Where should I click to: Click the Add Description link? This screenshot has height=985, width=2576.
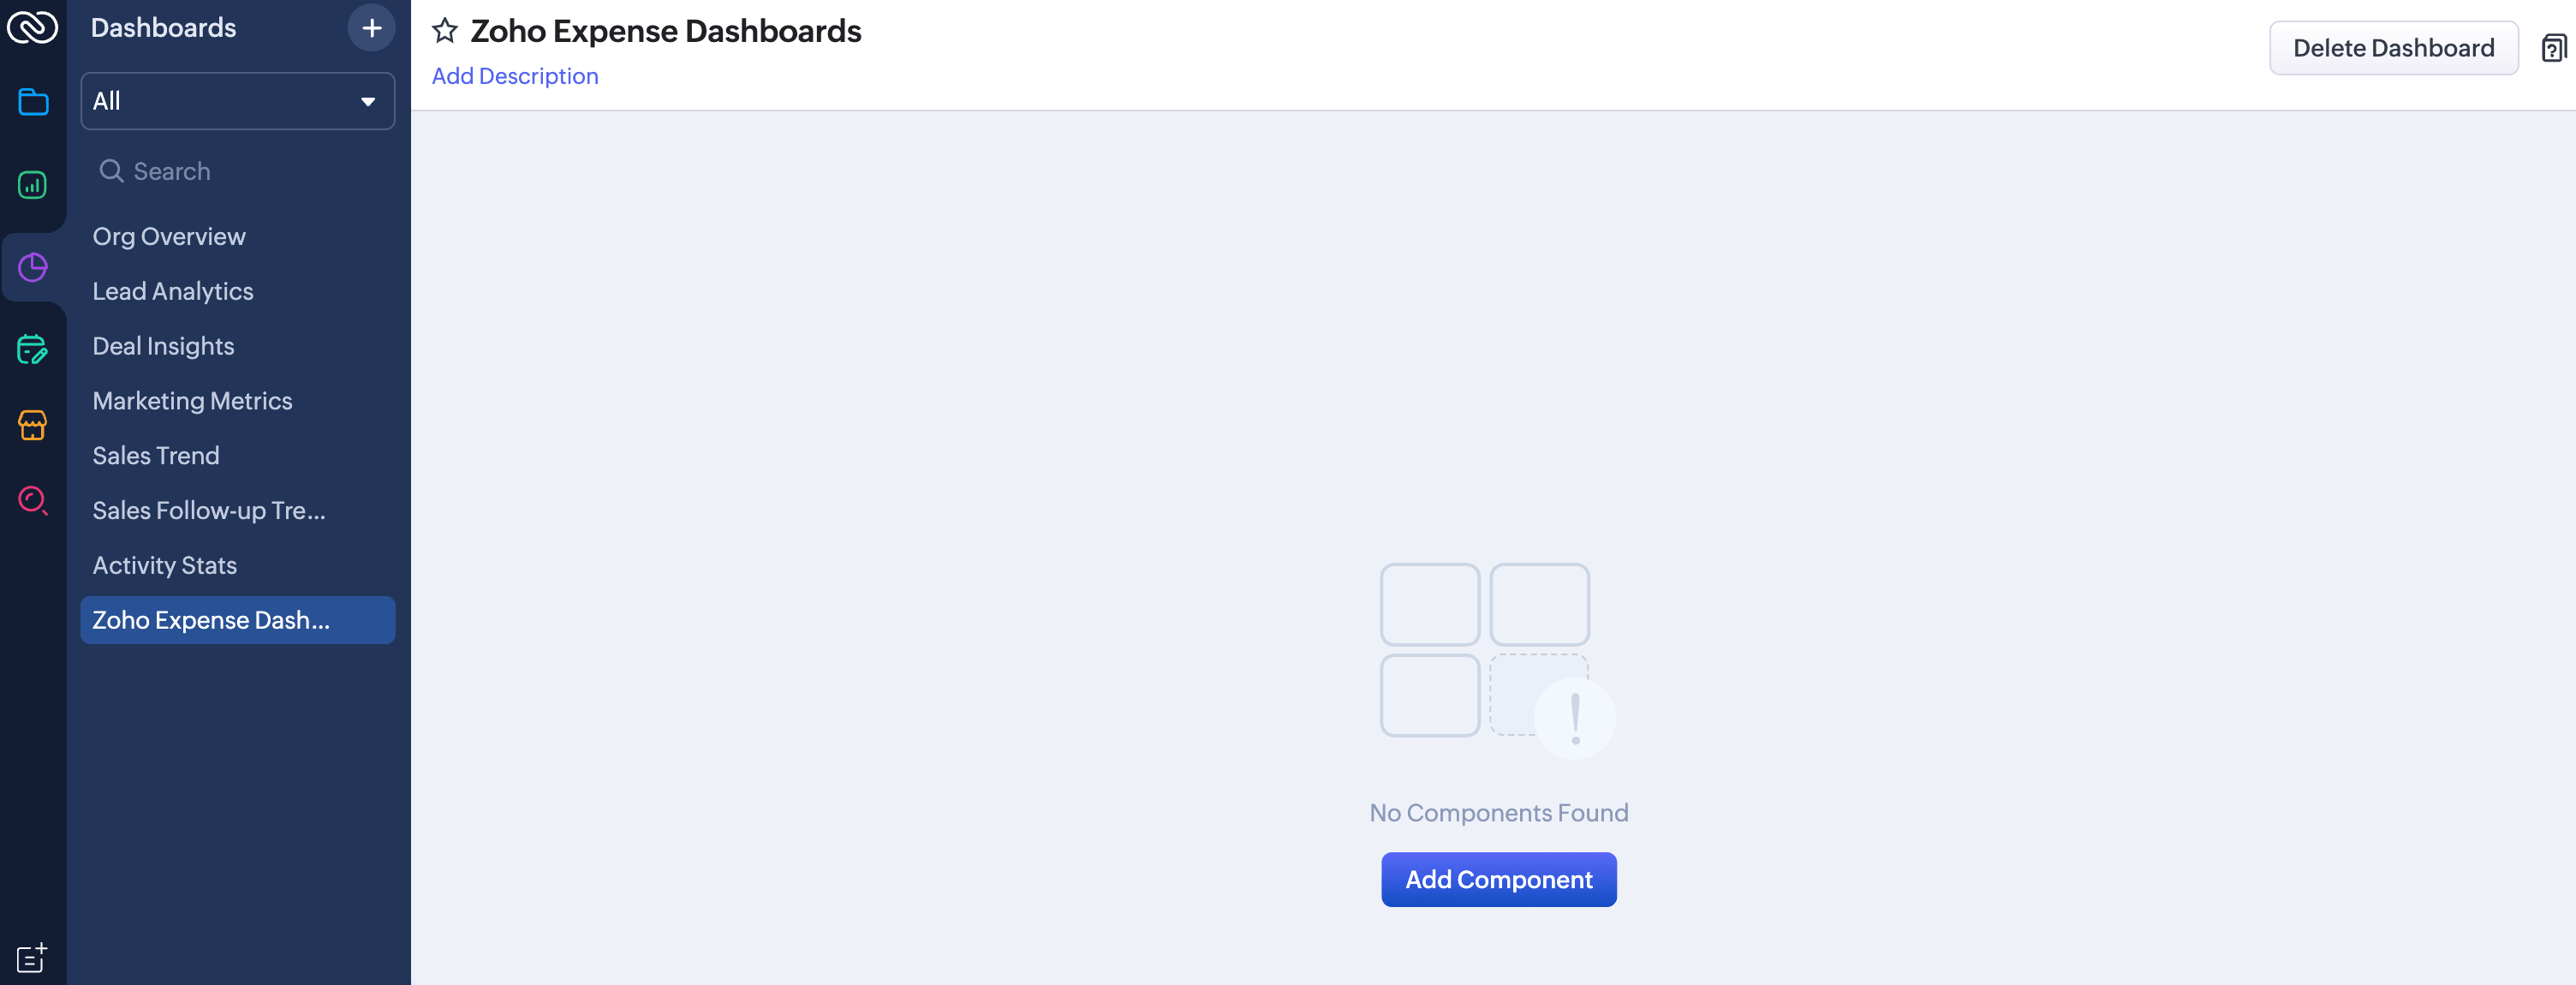[x=515, y=75]
